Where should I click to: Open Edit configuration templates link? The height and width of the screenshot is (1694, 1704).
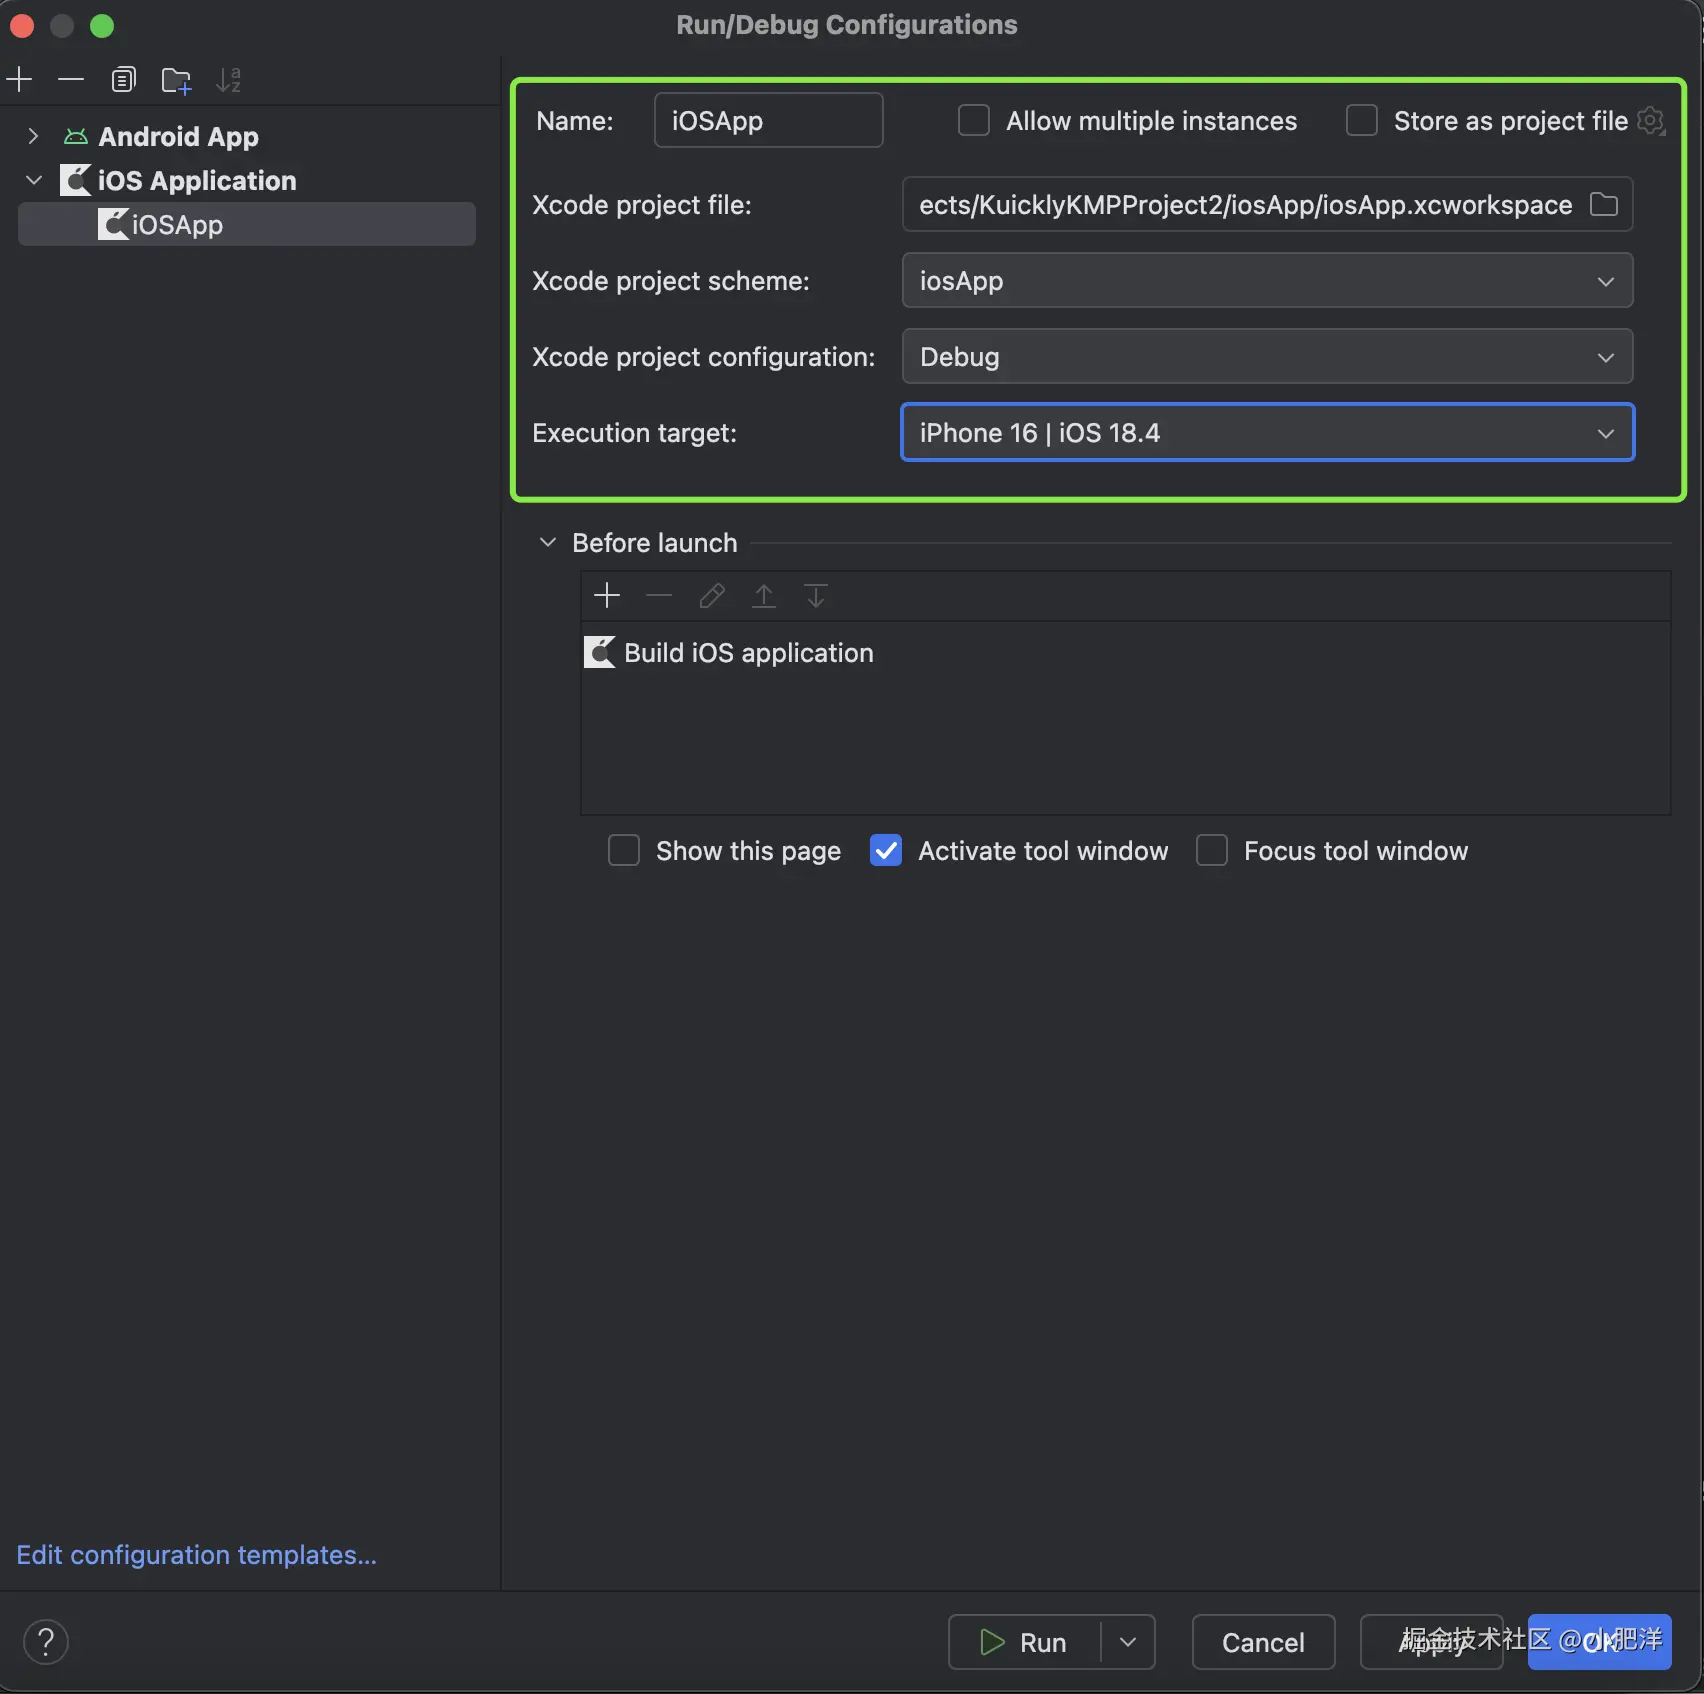pos(197,1555)
